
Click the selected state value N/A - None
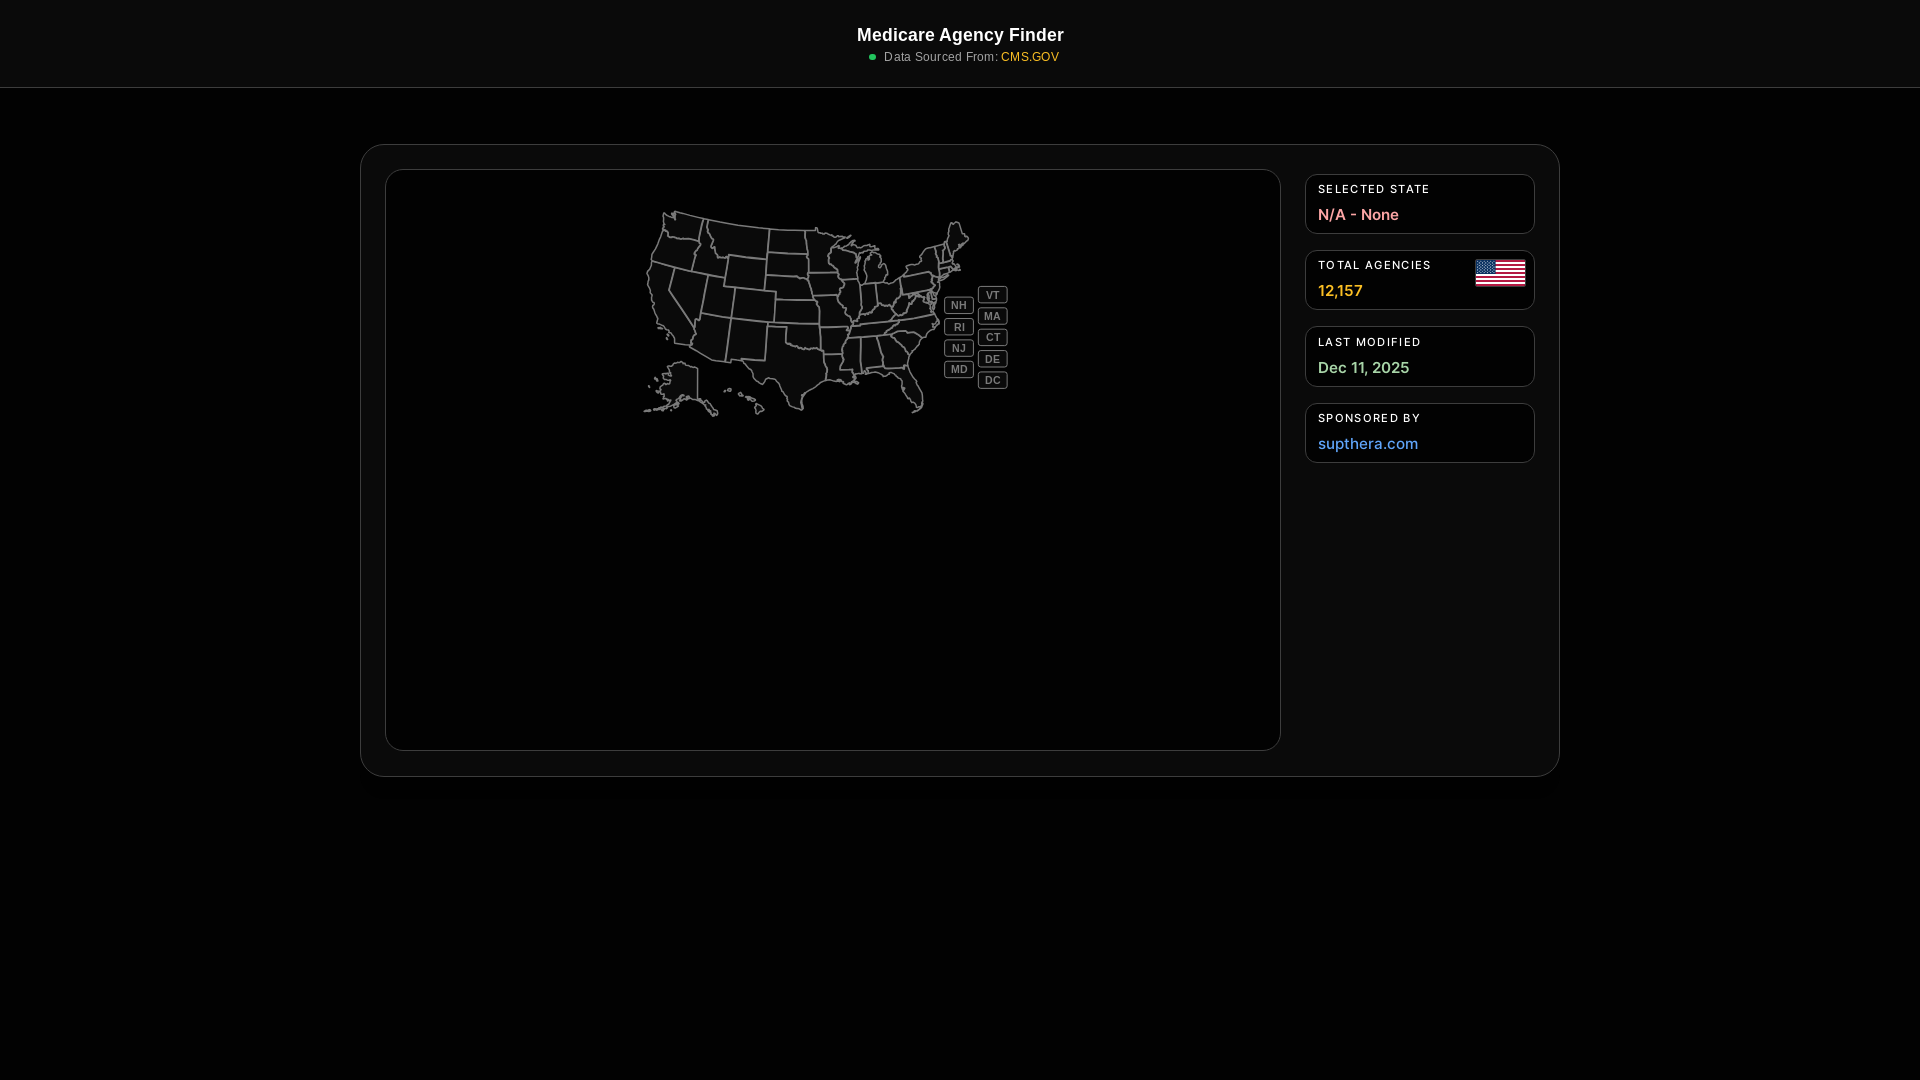click(x=1358, y=215)
